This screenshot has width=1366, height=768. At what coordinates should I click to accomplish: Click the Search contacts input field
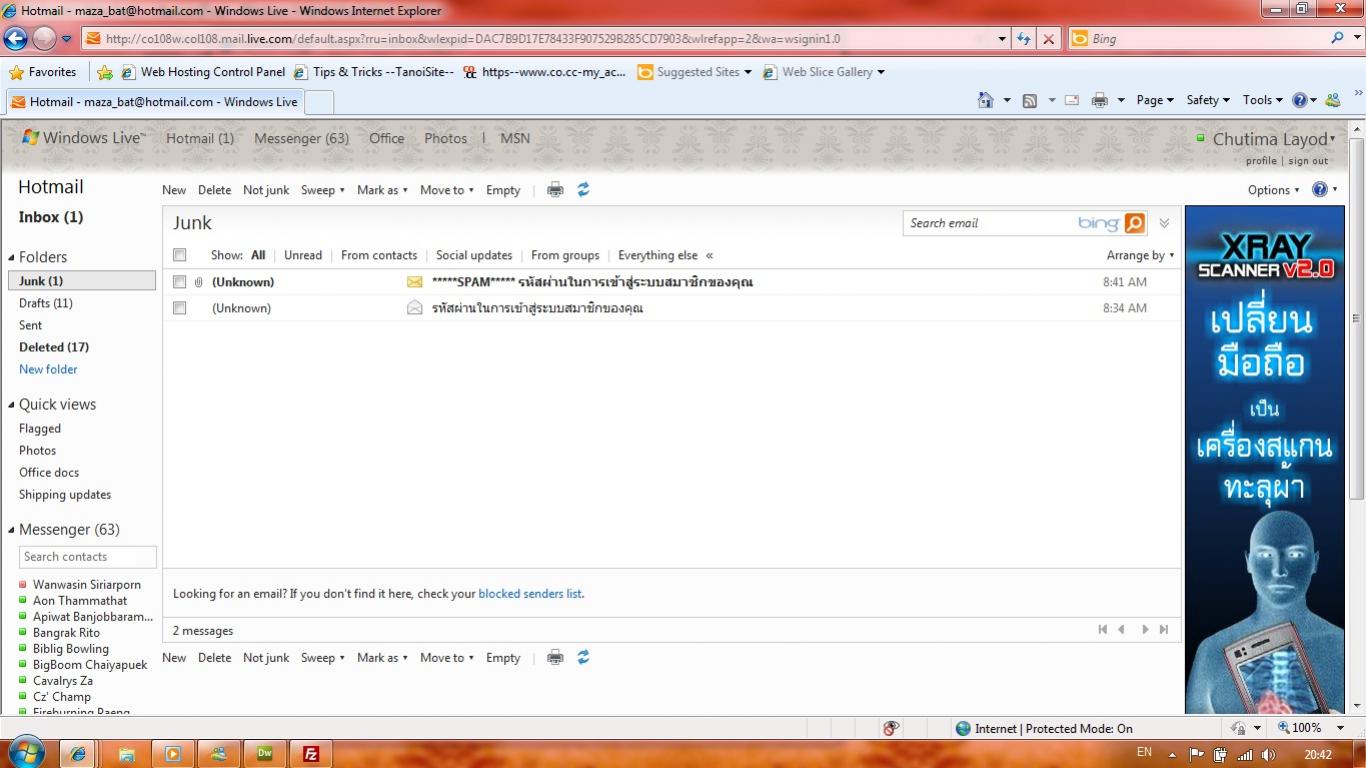pos(88,557)
